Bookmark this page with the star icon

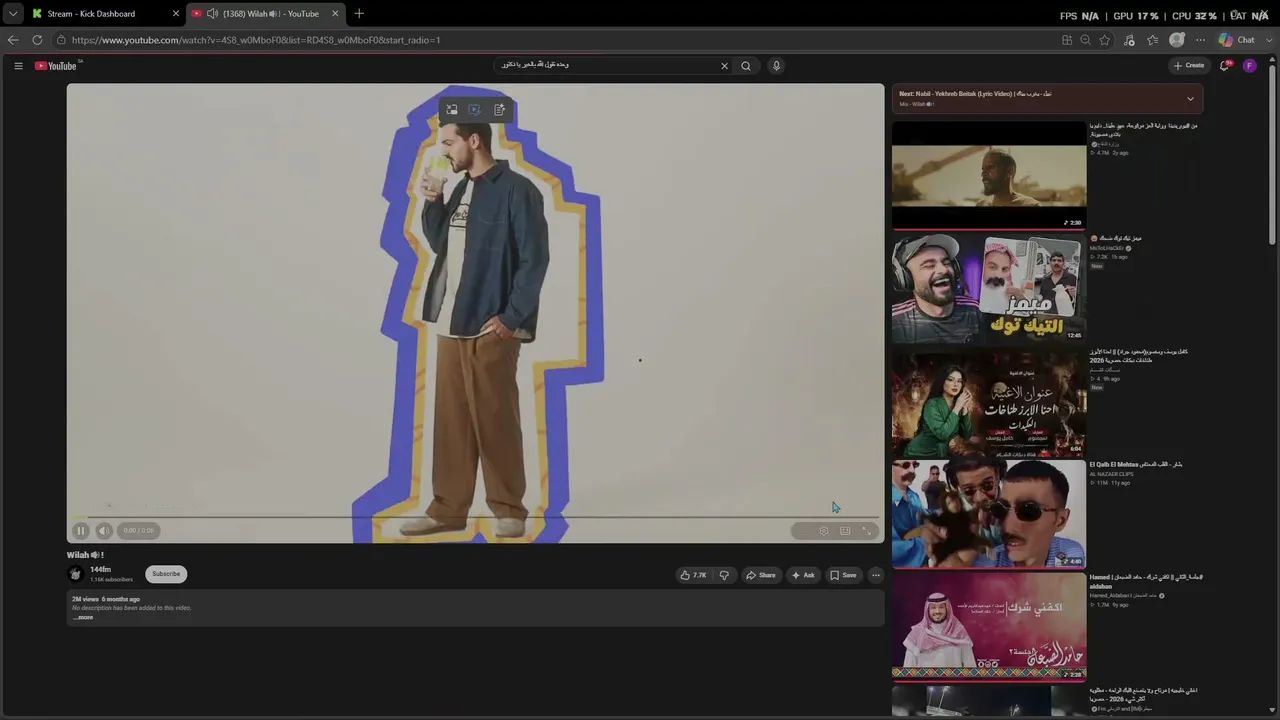click(x=1105, y=40)
